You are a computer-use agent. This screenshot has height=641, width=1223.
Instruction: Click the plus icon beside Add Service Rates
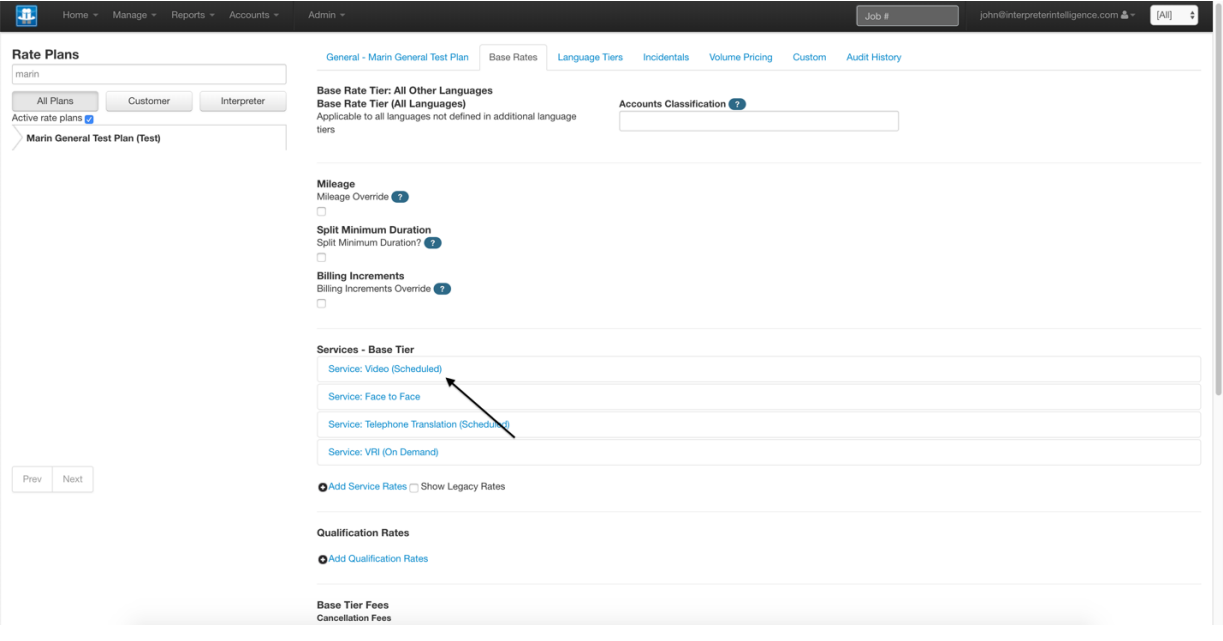322,486
